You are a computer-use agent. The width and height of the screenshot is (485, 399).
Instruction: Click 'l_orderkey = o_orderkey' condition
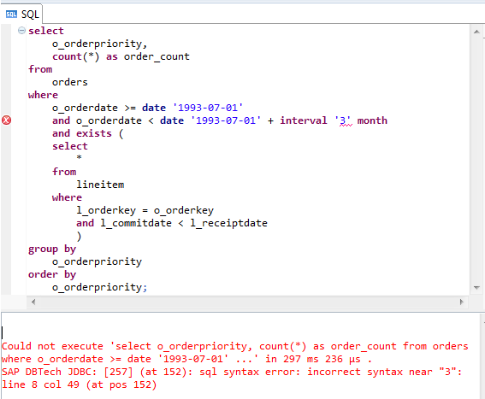[145, 210]
